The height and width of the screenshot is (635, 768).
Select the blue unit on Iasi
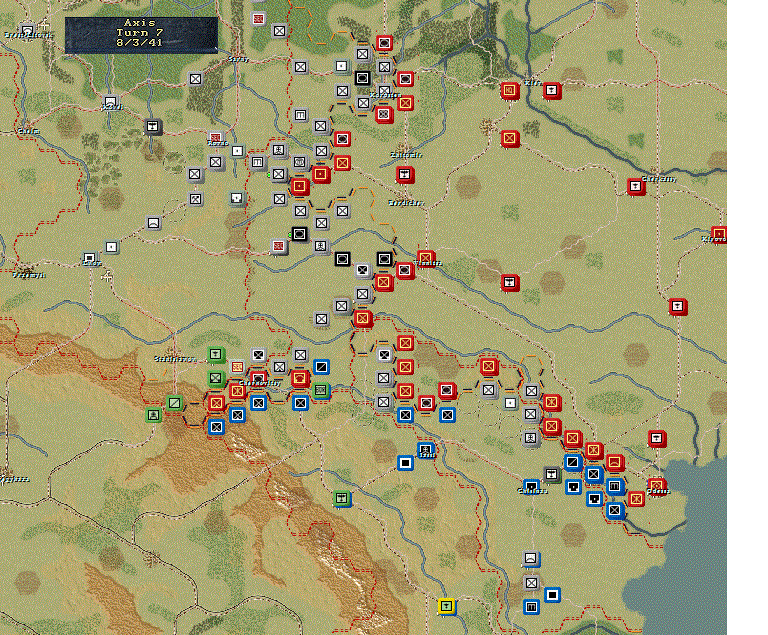[x=425, y=450]
